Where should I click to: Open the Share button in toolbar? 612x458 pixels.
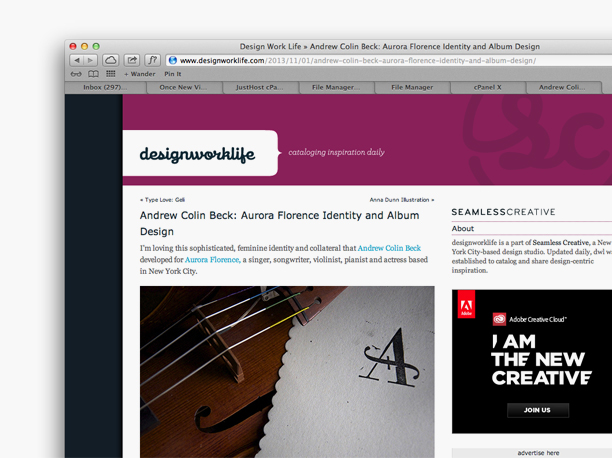pyautogui.click(x=132, y=60)
